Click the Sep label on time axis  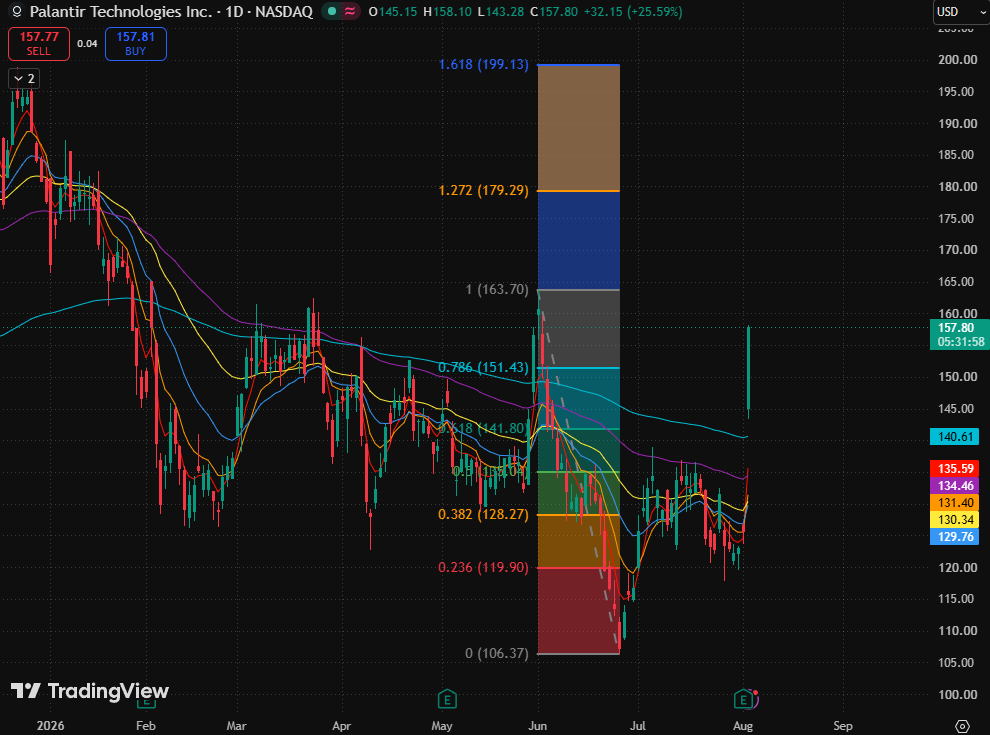843,726
